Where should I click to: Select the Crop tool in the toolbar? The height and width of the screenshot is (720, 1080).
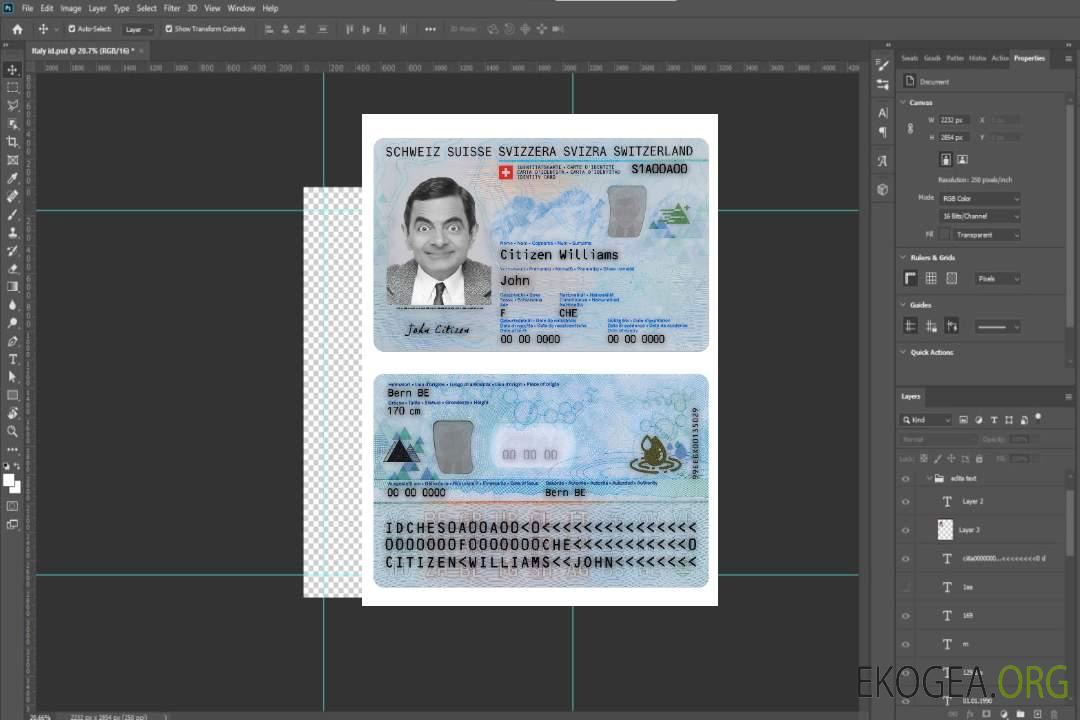[x=13, y=141]
